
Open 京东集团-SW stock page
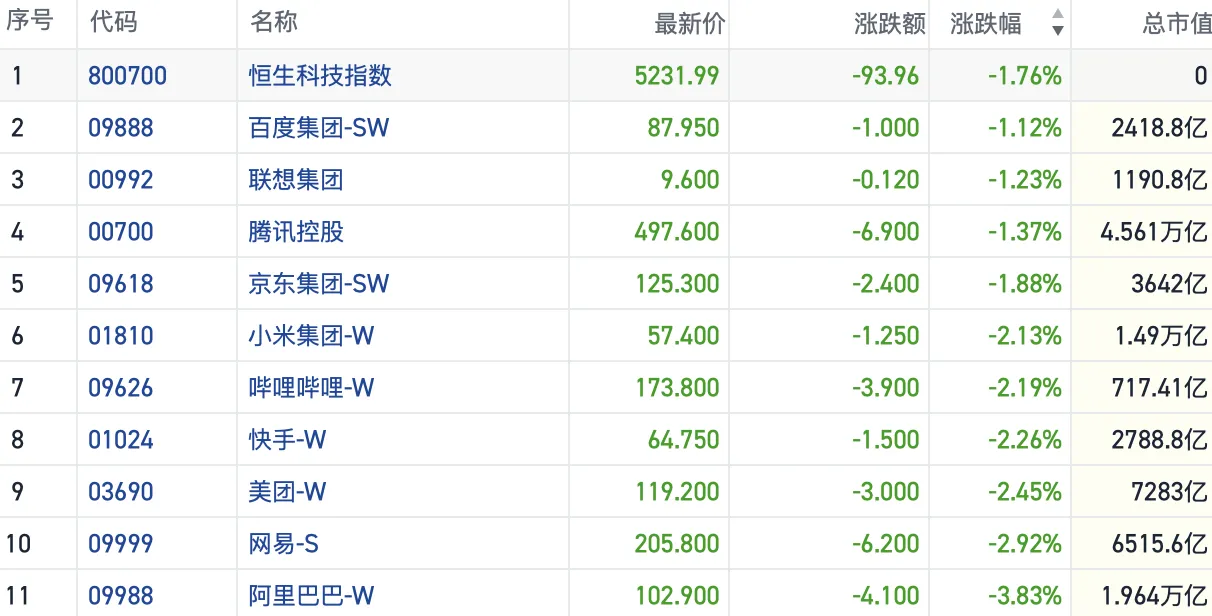(x=319, y=284)
